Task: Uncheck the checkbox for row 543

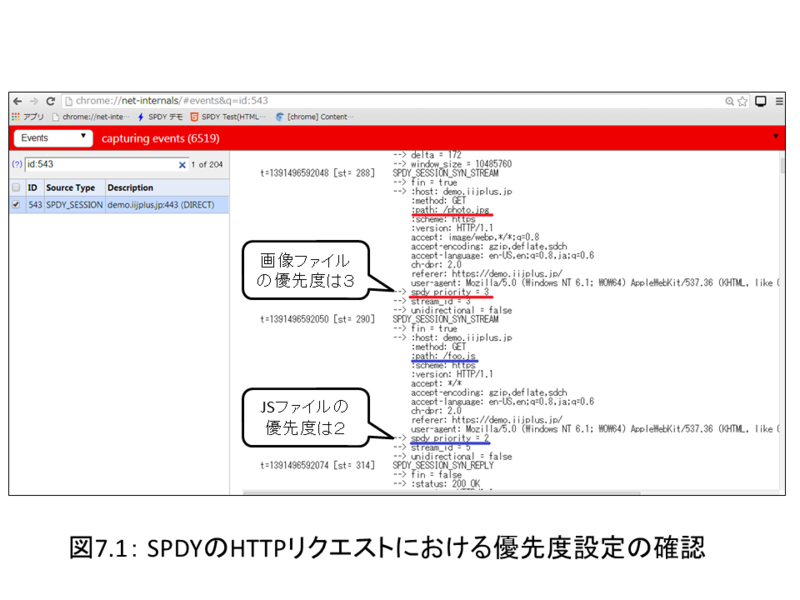Action: 16,205
